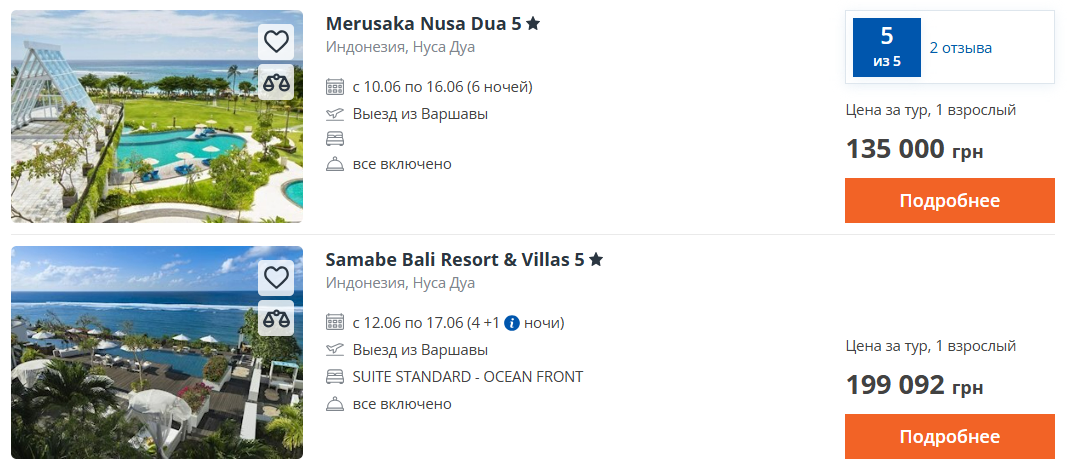Click the calendar icon for dates 12.06–17.06
Viewport: 1067px width, 467px height.
[x=335, y=323]
